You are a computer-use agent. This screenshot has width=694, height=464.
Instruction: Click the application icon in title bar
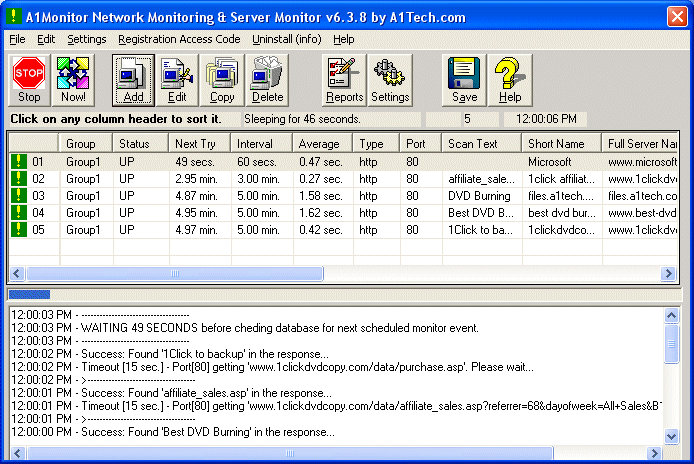pos(13,16)
